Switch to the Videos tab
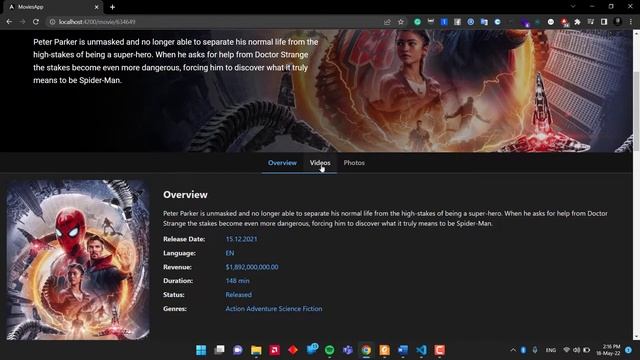This screenshot has width=640, height=360. 320,163
